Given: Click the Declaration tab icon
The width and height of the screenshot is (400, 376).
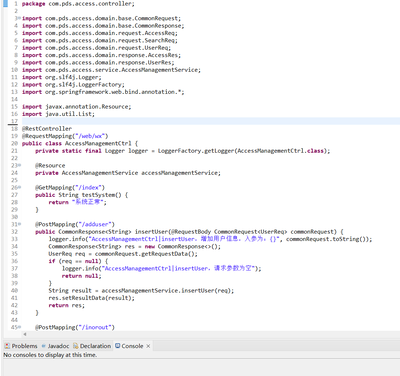Looking at the screenshot, I should [x=76, y=346].
